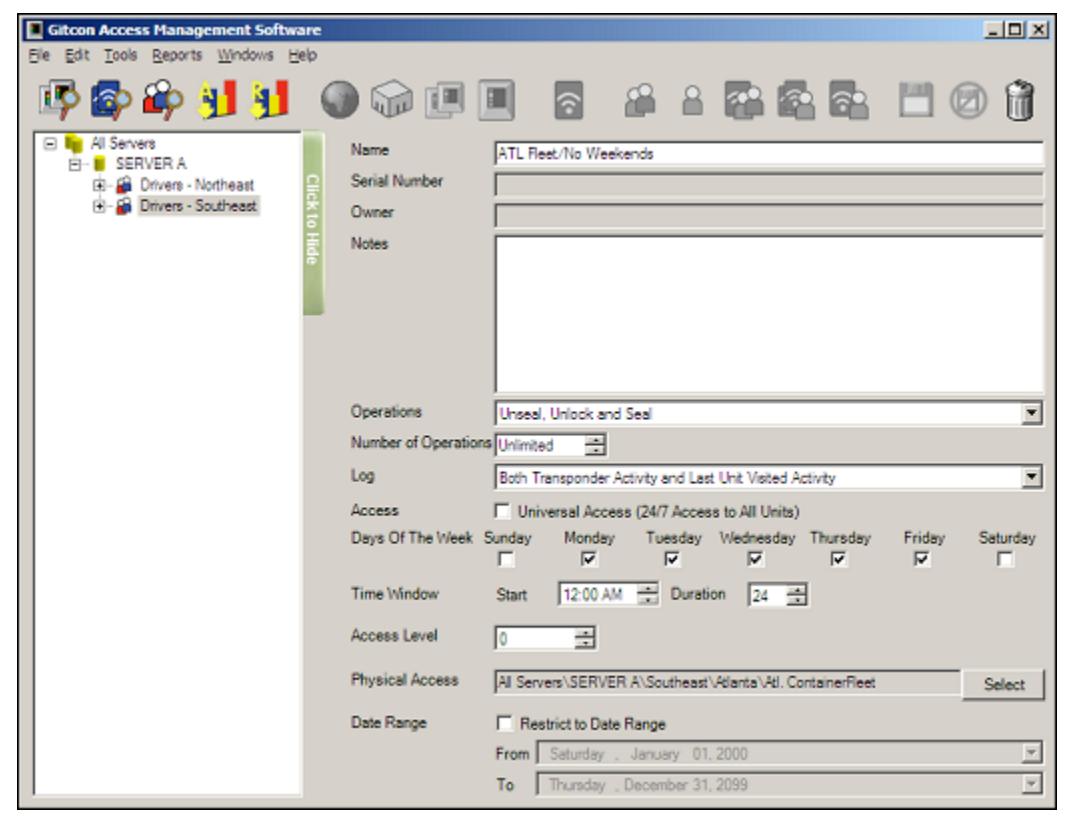The height and width of the screenshot is (825, 1070).
Task: Uncheck the Monday checkbox
Action: (589, 560)
